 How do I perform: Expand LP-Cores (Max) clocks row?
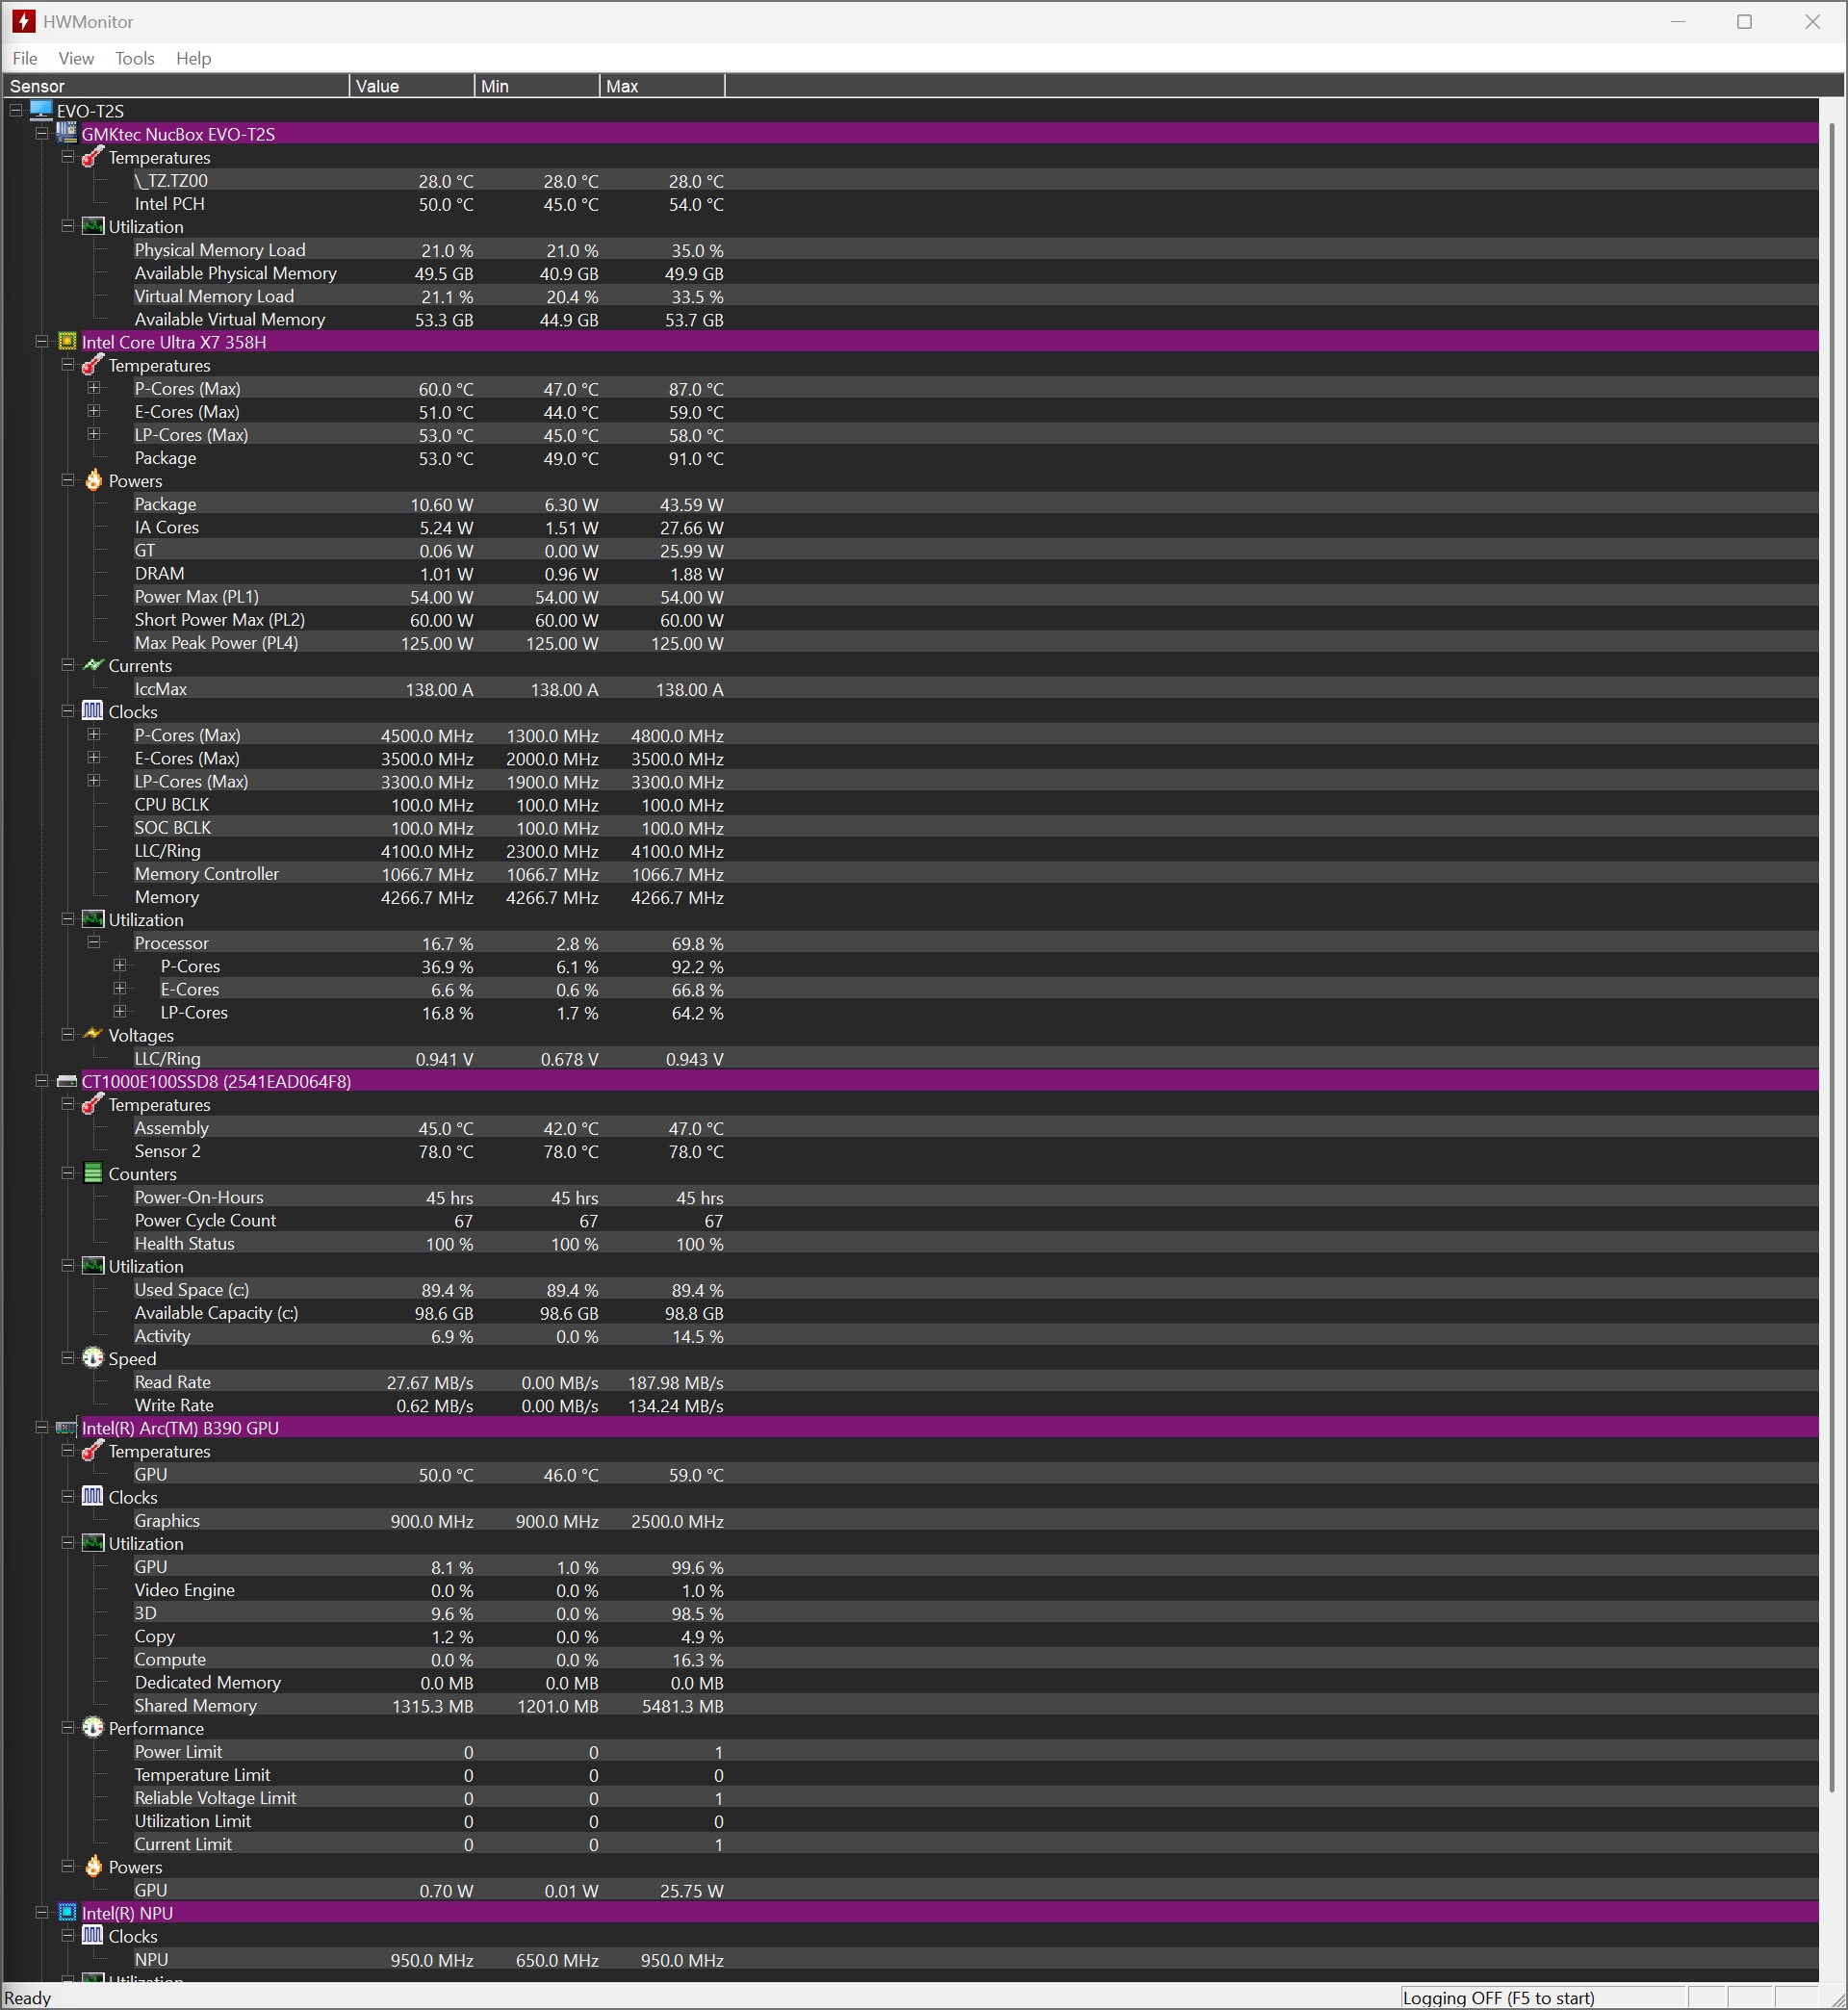(x=94, y=780)
